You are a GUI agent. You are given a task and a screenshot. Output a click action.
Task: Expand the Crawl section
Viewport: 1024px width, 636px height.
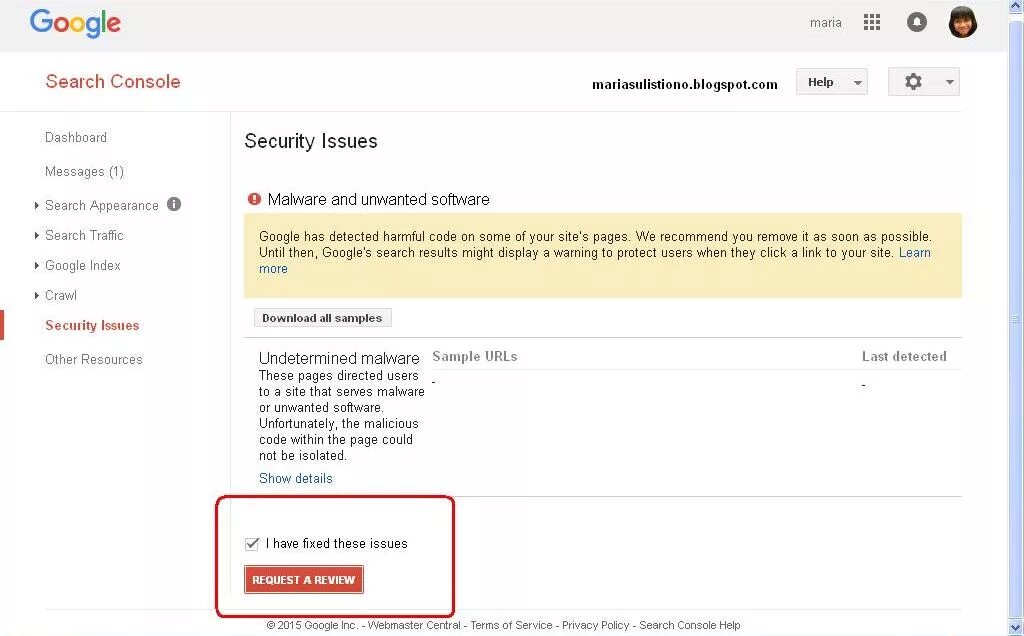[x=61, y=295]
